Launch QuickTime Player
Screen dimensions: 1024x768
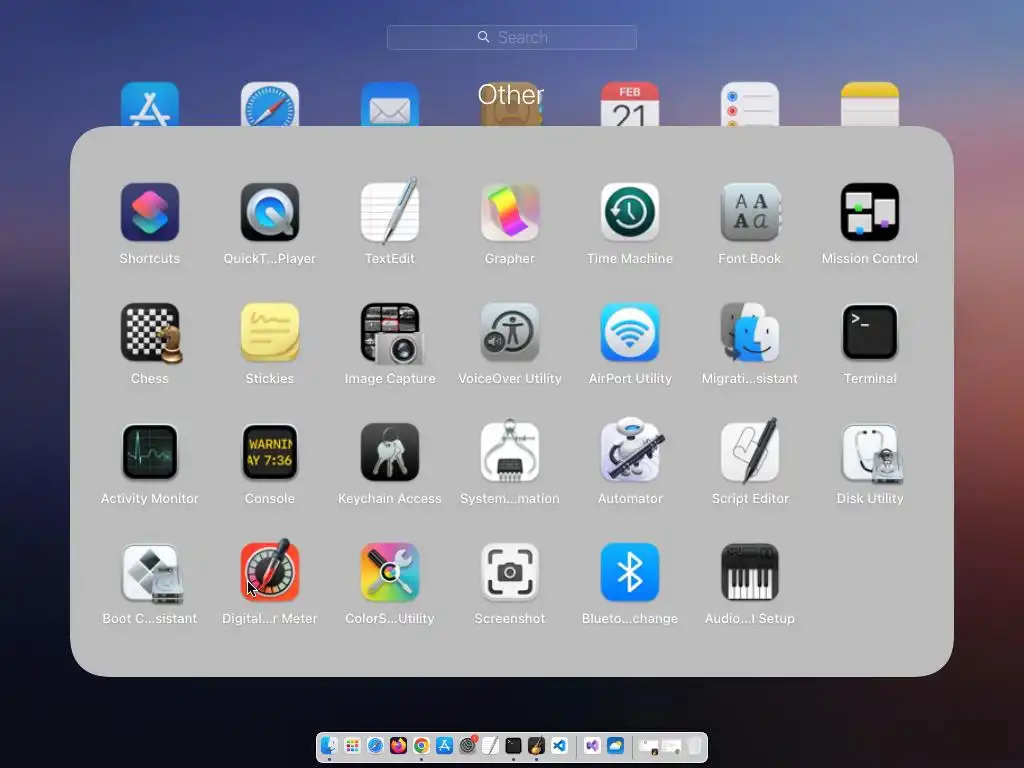[270, 212]
